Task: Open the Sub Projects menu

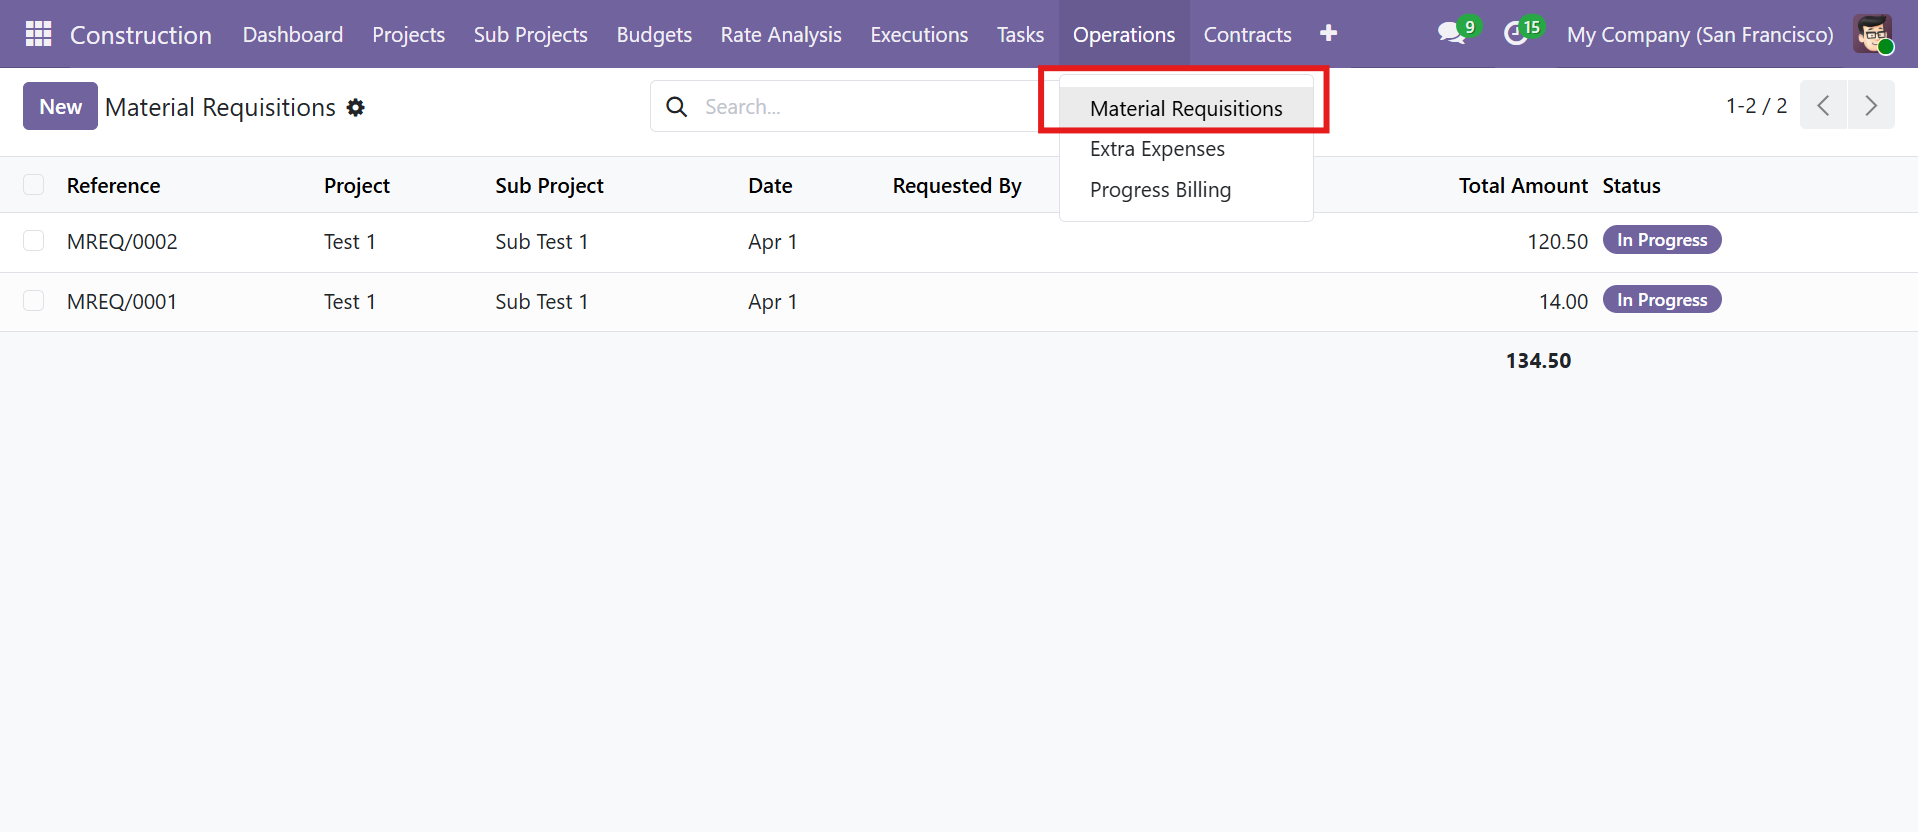Action: point(530,34)
